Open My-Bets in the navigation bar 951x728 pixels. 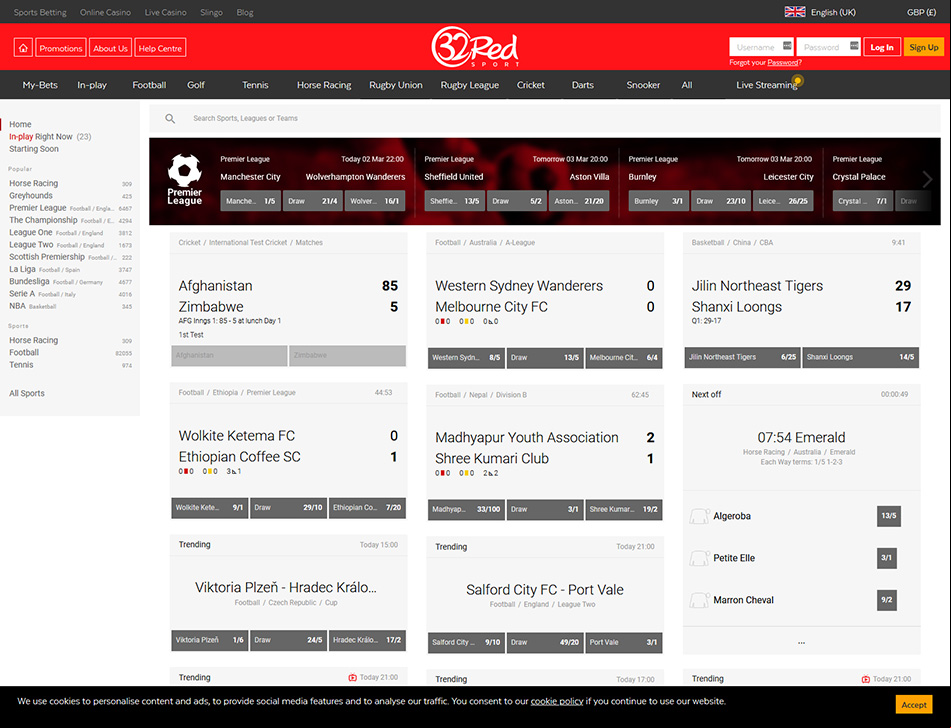pyautogui.click(x=40, y=85)
